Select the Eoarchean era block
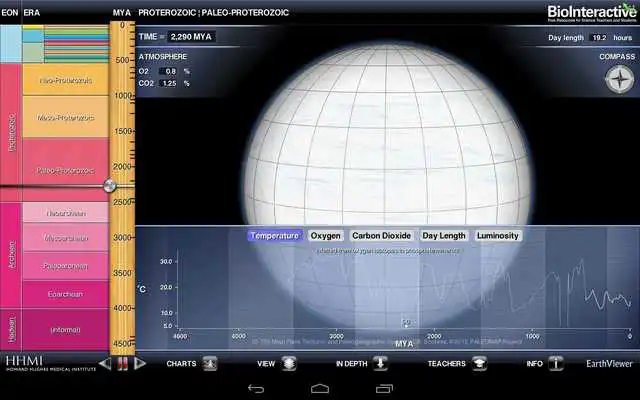This screenshot has width=640, height=400. 65,294
